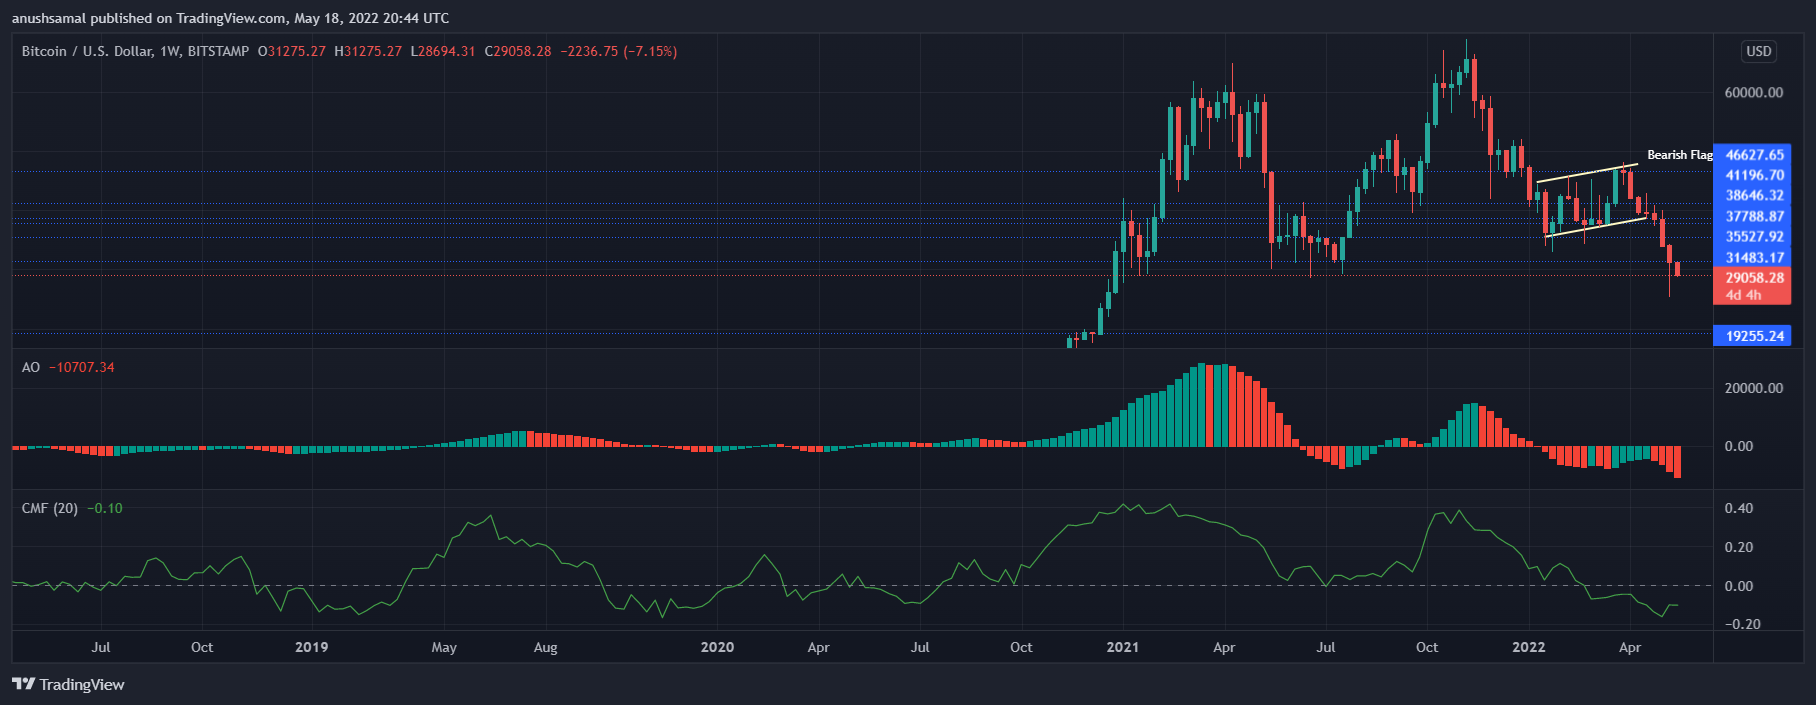Click the current price 29058.28 label

click(x=1754, y=278)
